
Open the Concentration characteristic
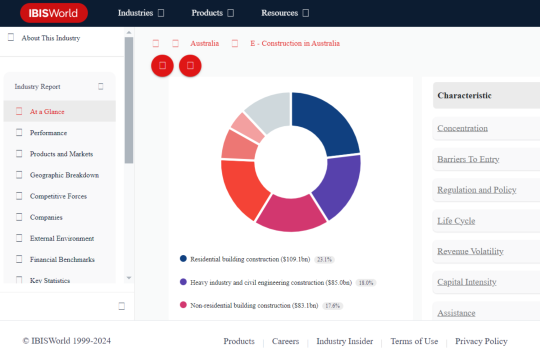[463, 128]
